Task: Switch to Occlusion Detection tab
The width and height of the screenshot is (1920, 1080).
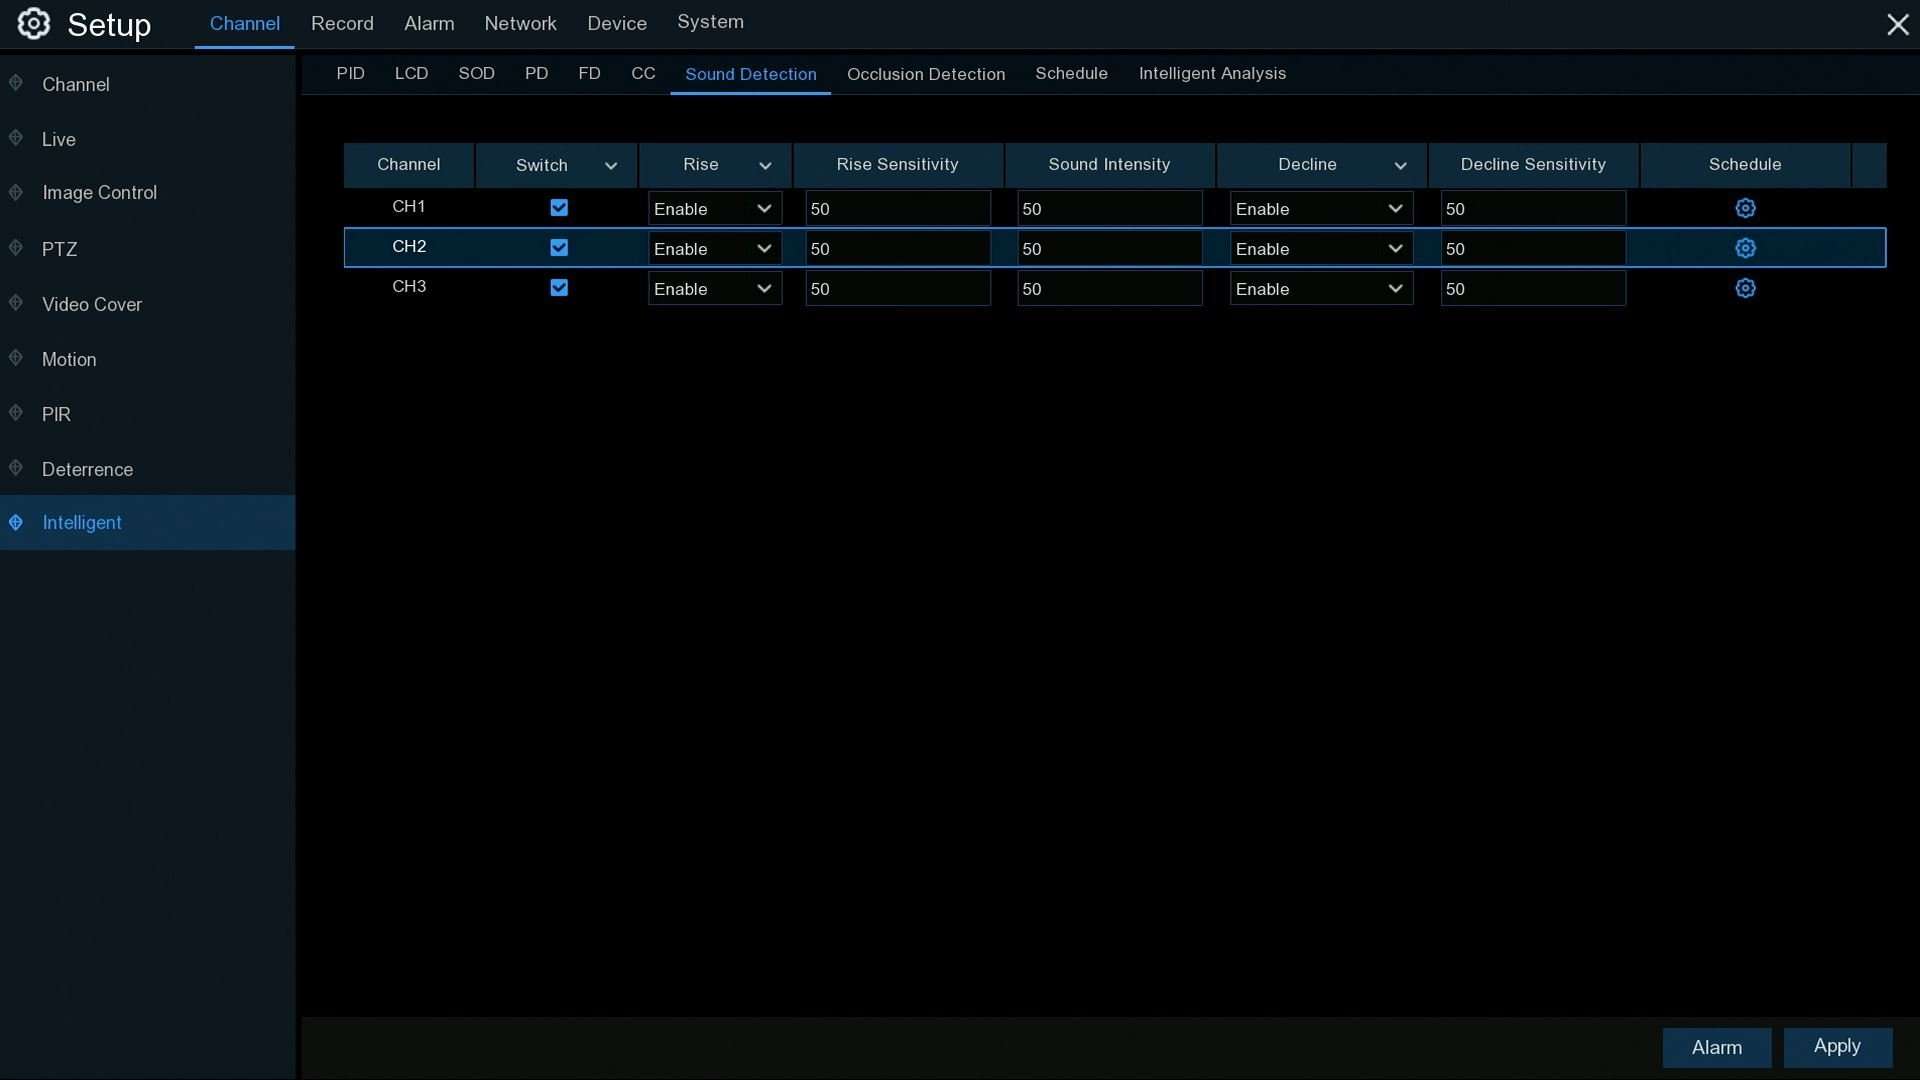Action: click(x=925, y=74)
